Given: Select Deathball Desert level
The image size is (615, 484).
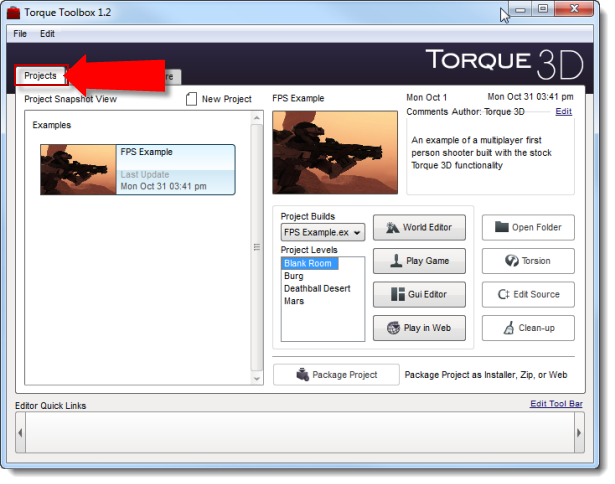Looking at the screenshot, I should point(317,289).
